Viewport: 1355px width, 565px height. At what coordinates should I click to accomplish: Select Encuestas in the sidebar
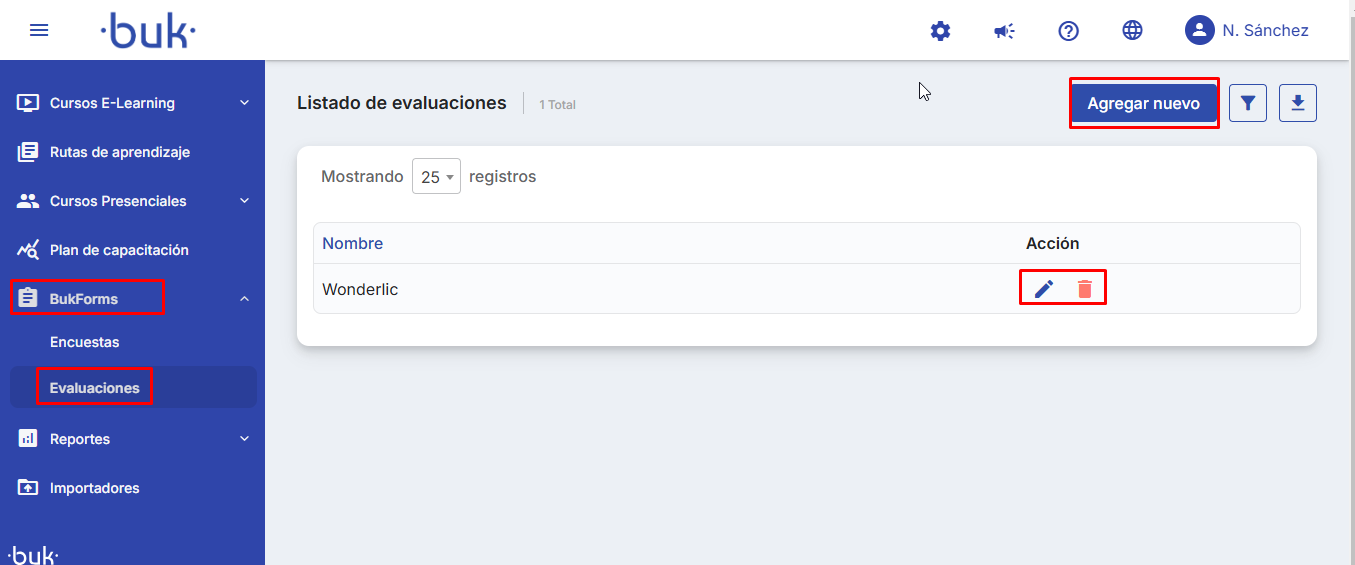pos(84,342)
